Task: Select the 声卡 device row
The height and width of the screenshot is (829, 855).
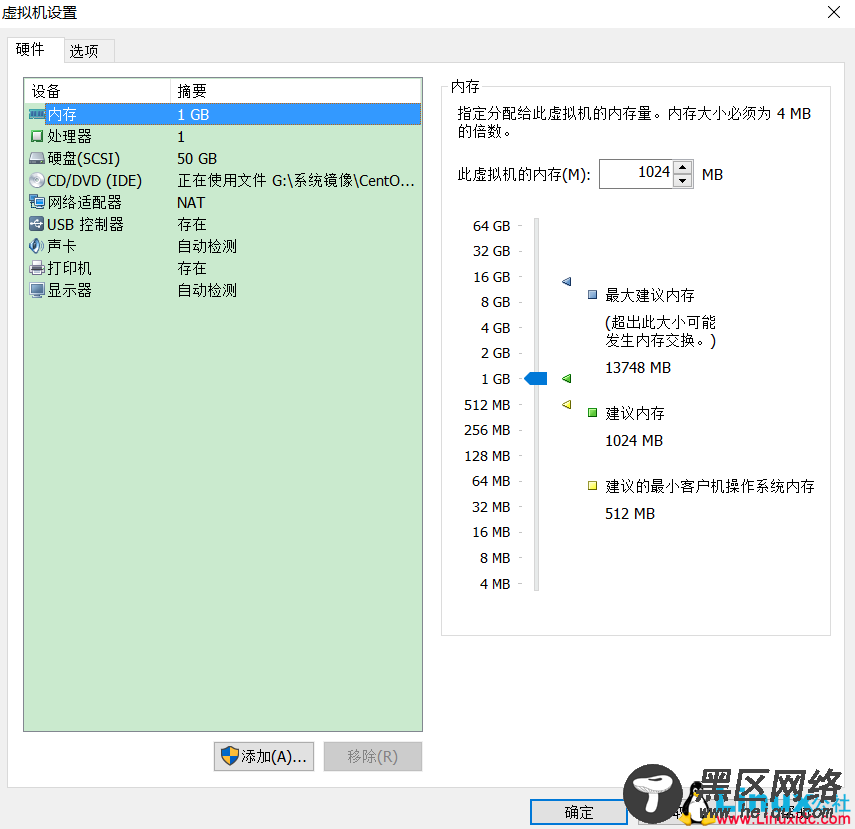Action: [224, 246]
